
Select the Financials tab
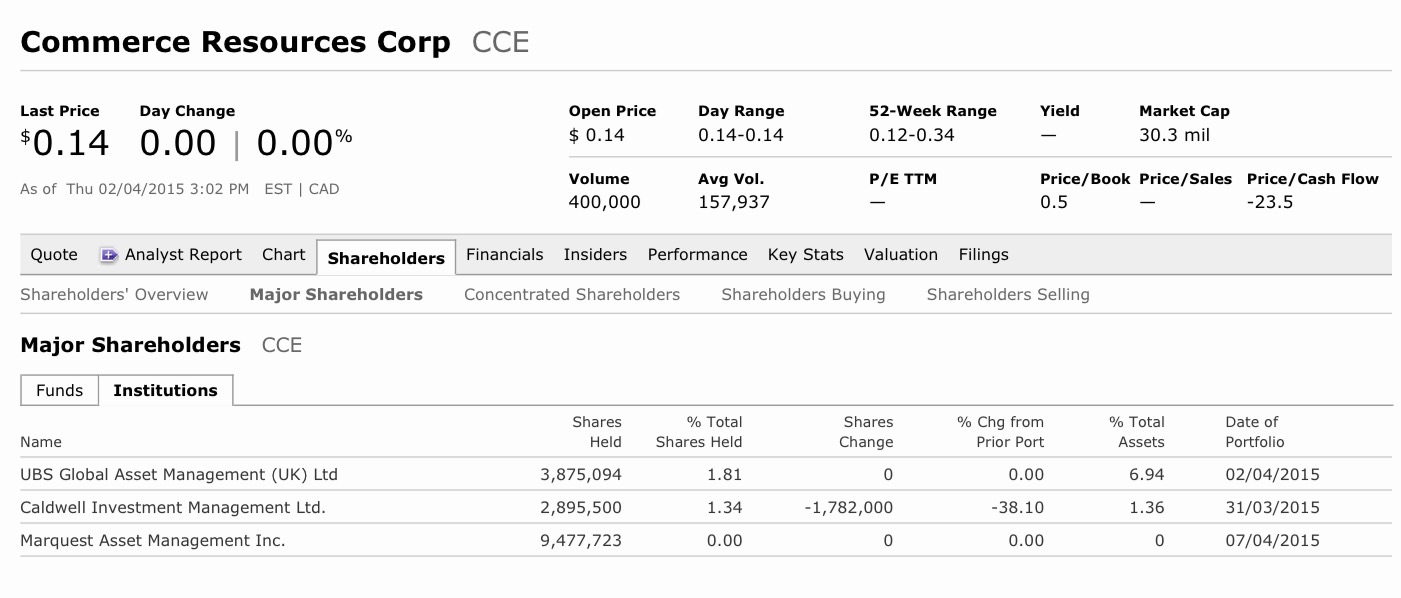click(x=504, y=254)
